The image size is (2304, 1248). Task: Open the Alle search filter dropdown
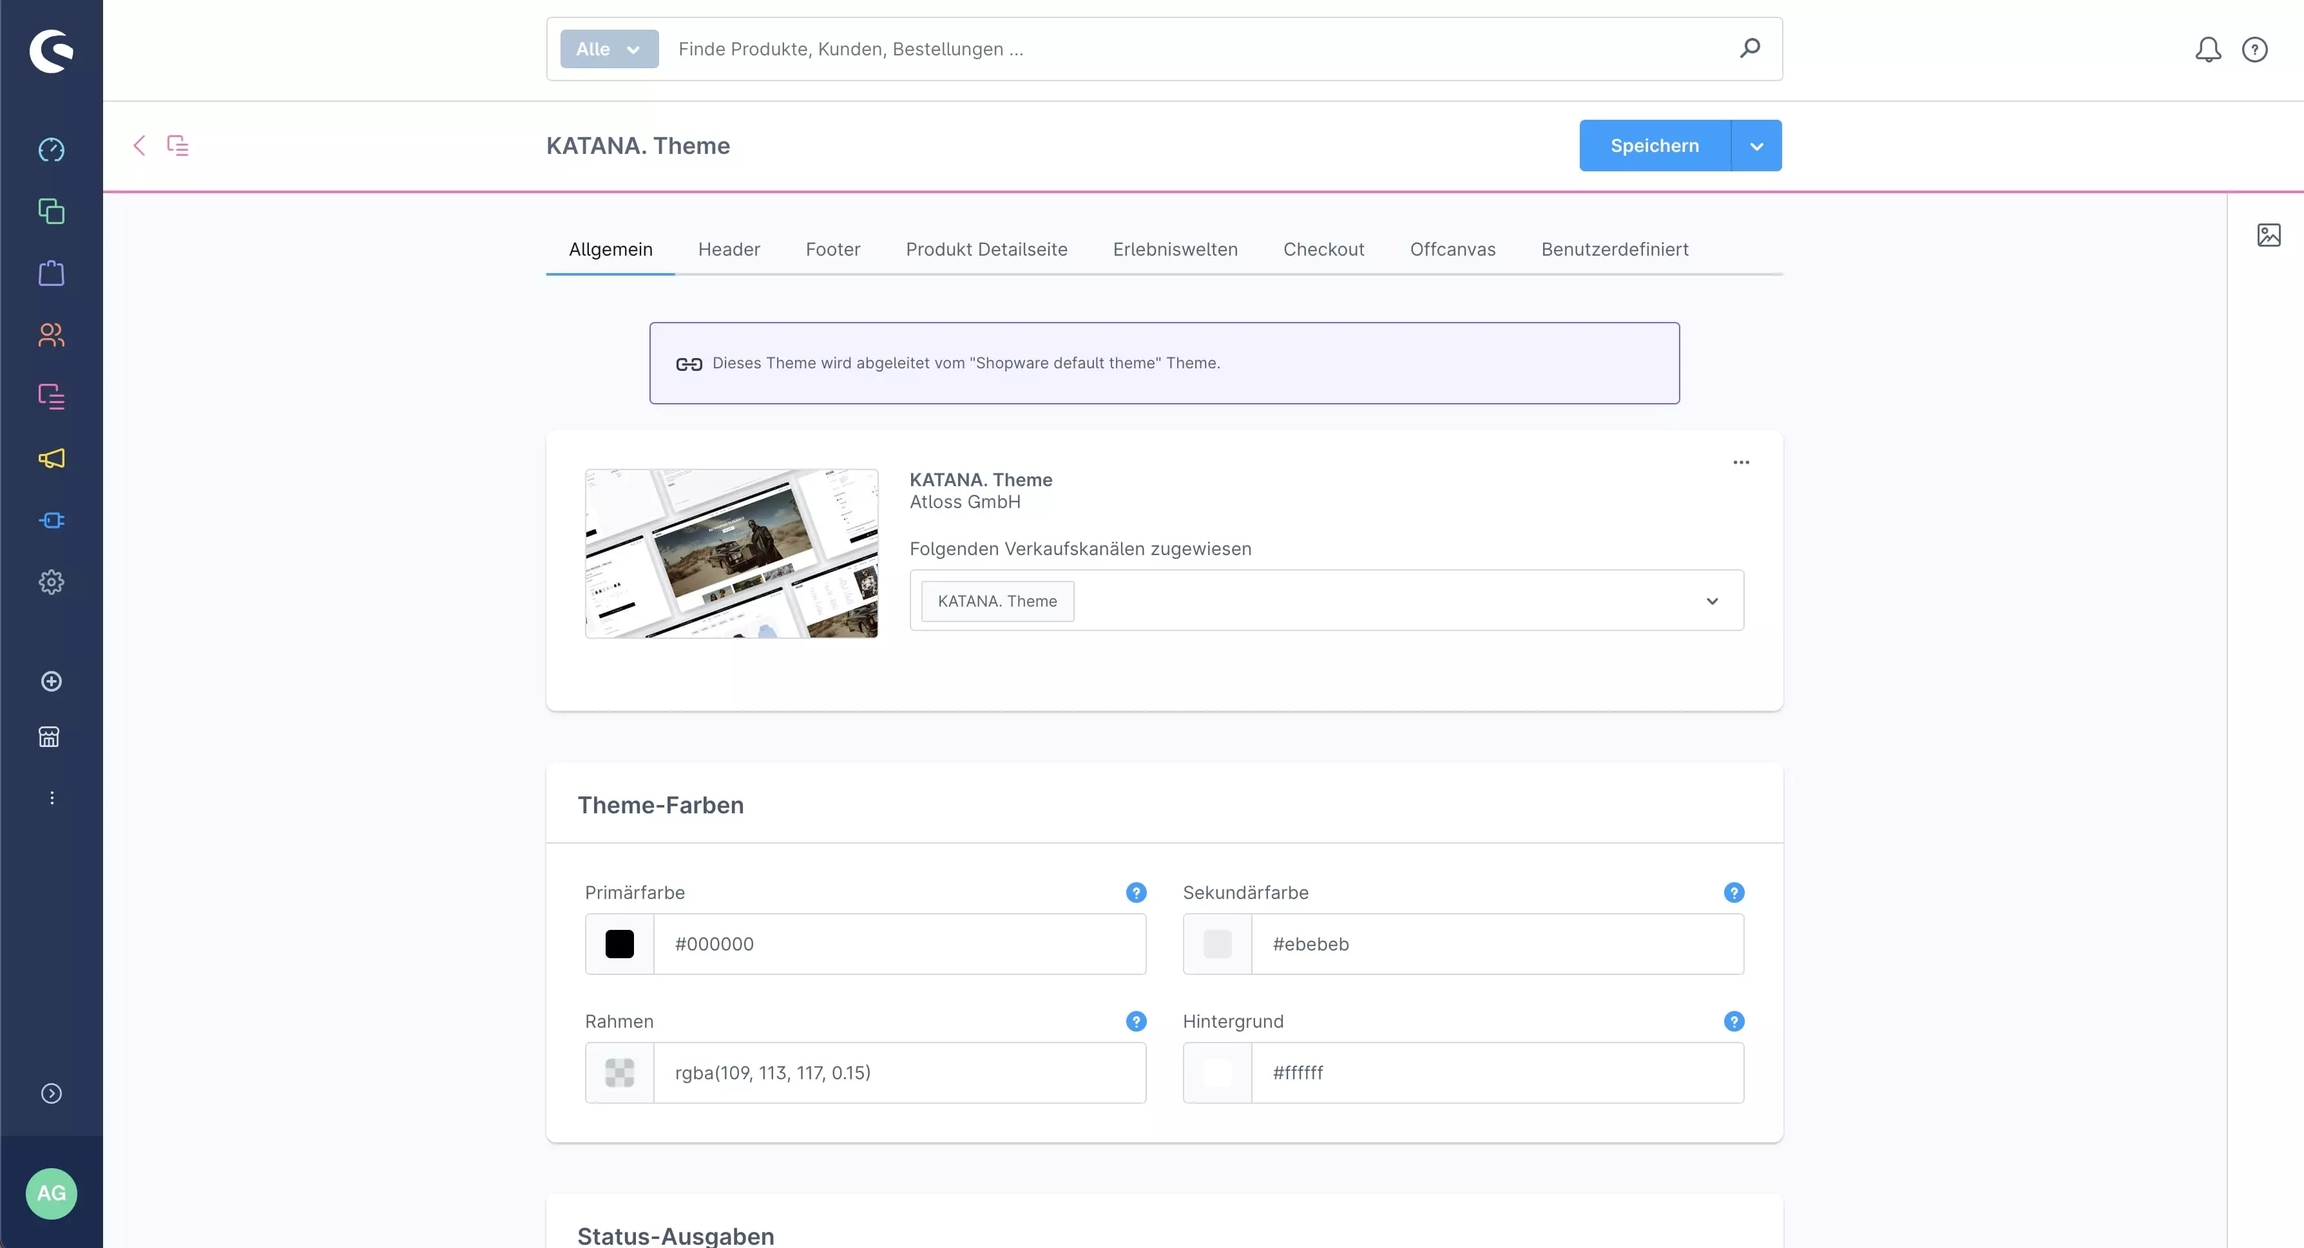609,49
